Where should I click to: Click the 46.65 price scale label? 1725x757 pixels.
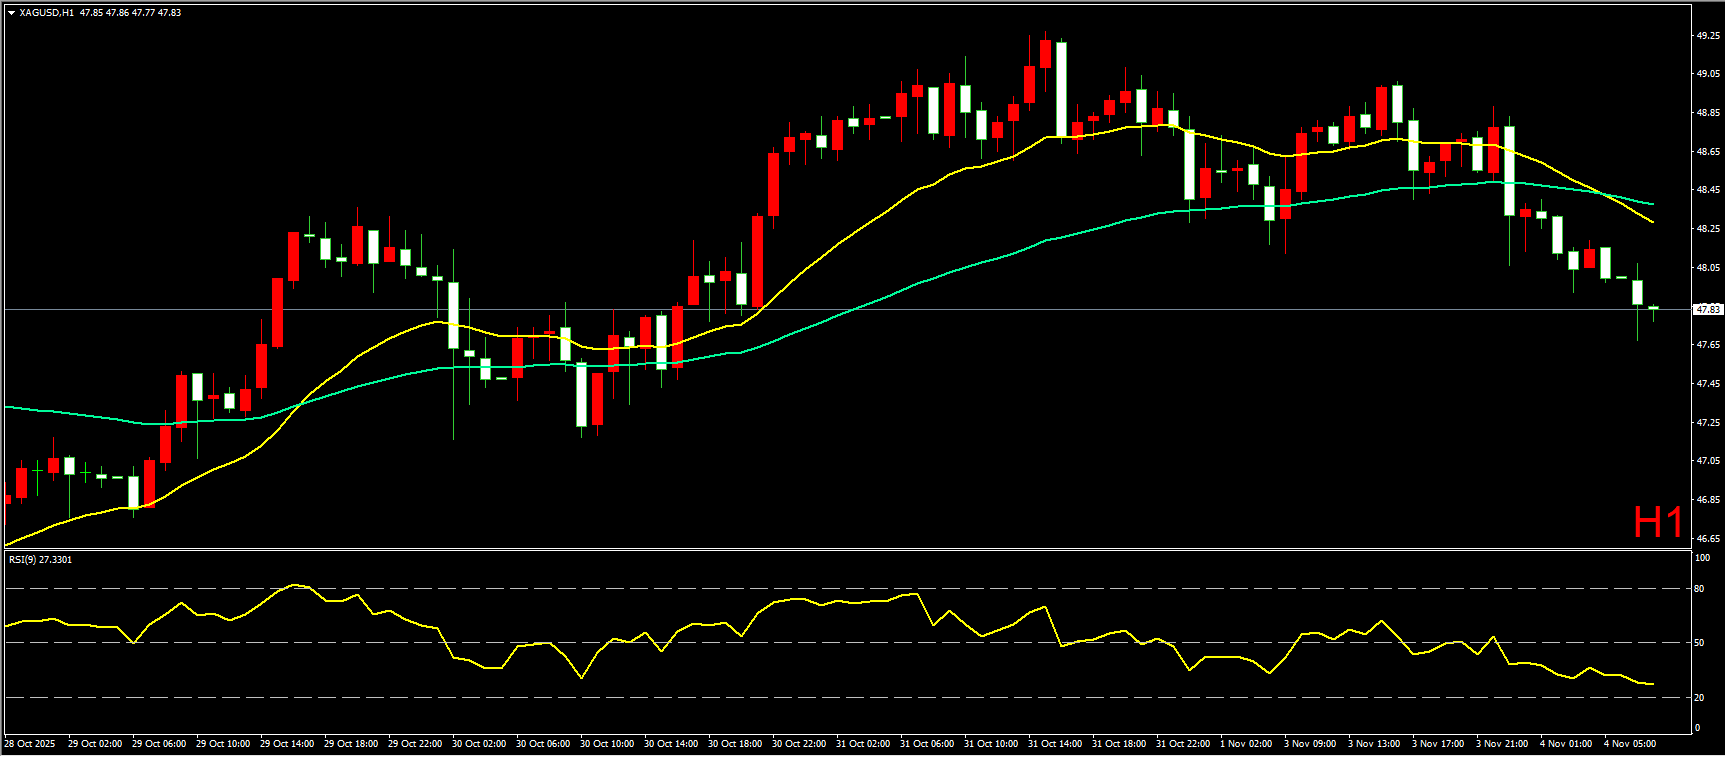click(1708, 539)
